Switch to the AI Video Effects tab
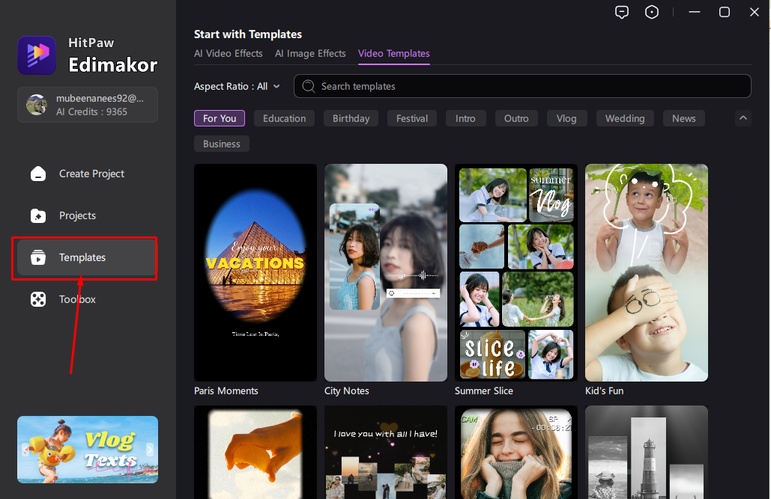 (x=228, y=54)
